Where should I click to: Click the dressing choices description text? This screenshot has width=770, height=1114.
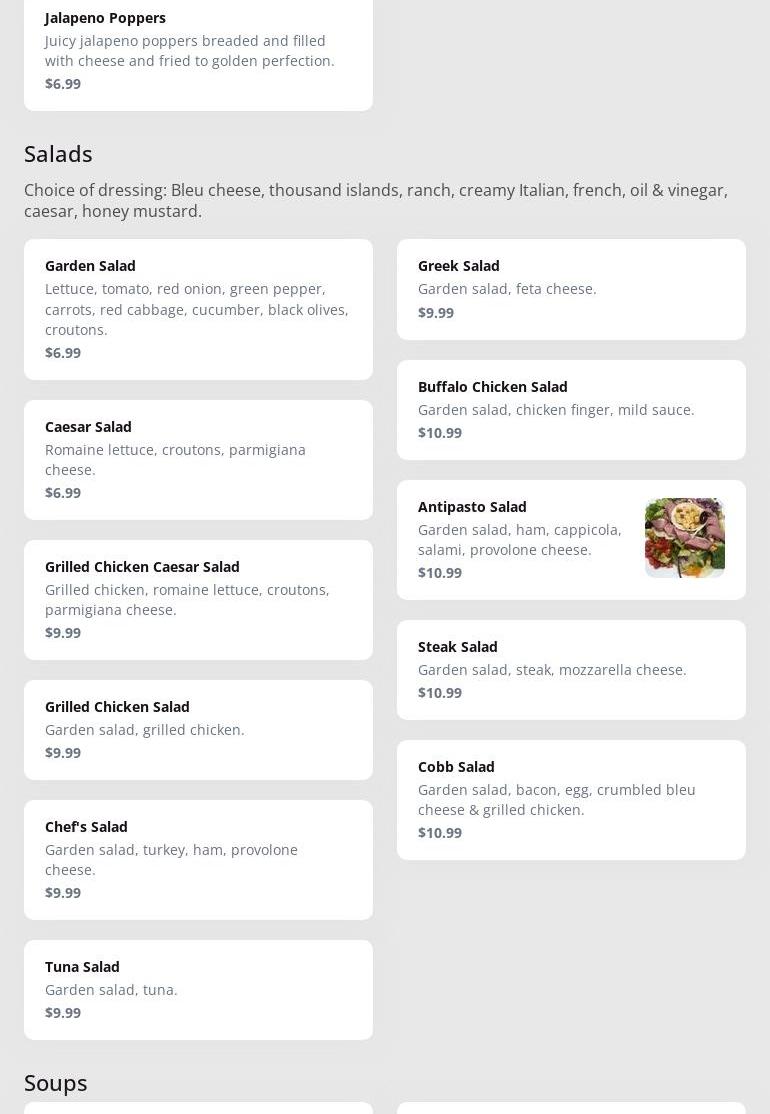click(x=375, y=200)
